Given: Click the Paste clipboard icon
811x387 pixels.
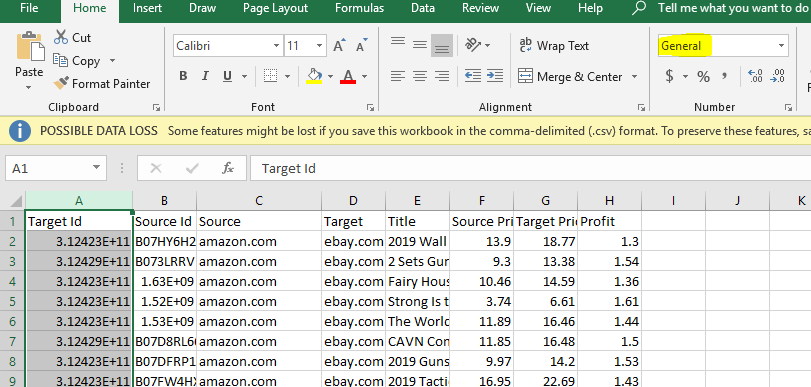Looking at the screenshot, I should click(x=30, y=47).
